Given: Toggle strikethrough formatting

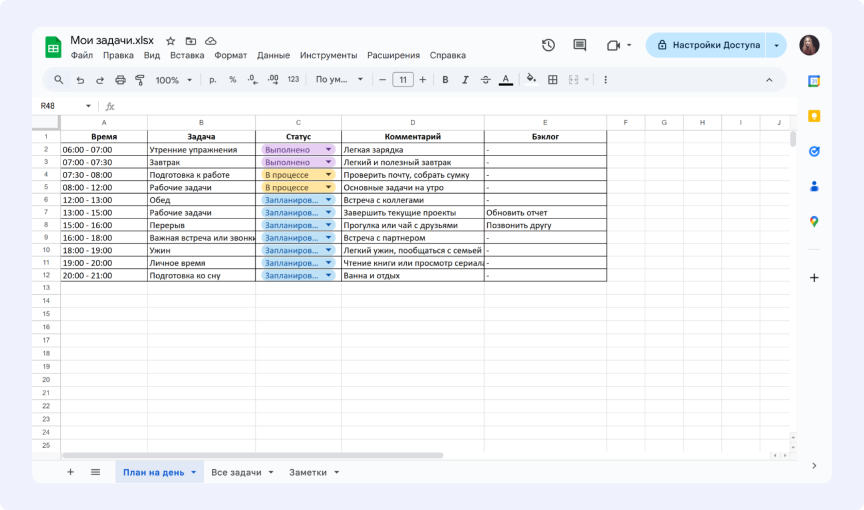Looking at the screenshot, I should [x=485, y=80].
